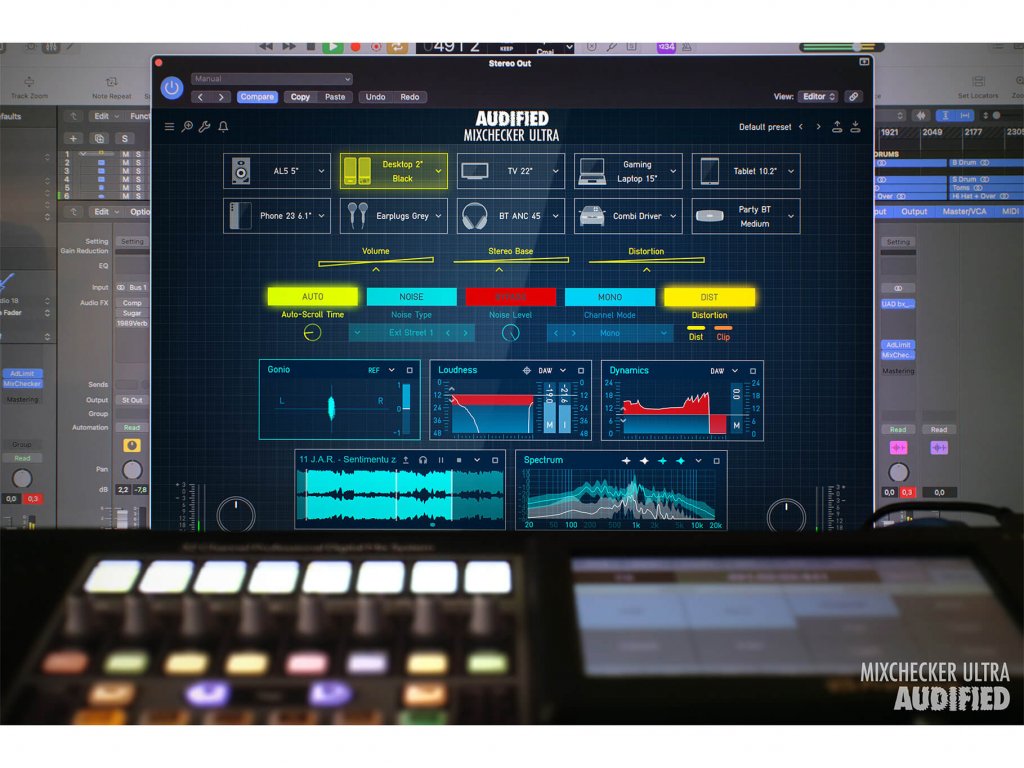Go to previous setting with left arrow
Screen dimensions: 1024x768
[201, 97]
